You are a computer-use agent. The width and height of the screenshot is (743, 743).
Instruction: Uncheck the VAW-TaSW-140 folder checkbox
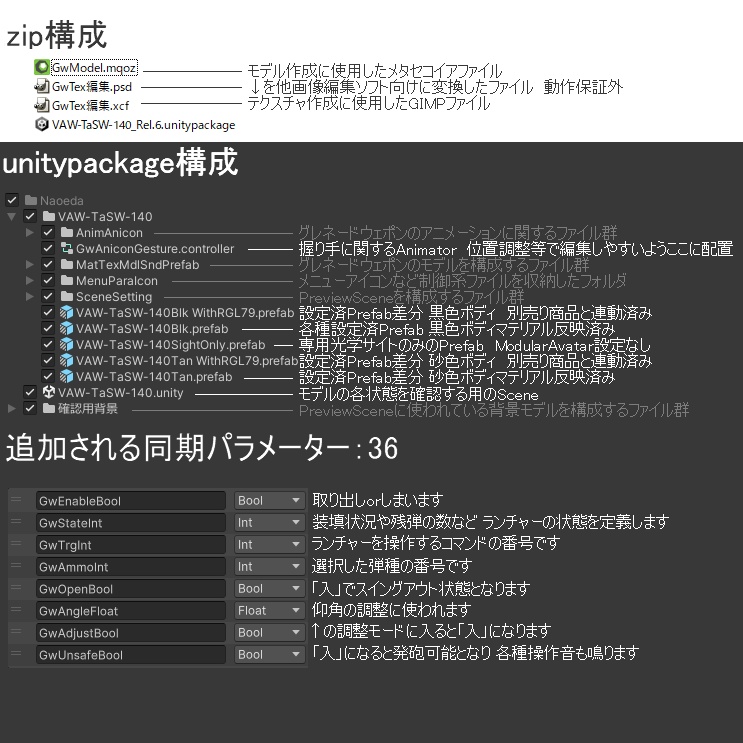pyautogui.click(x=30, y=217)
